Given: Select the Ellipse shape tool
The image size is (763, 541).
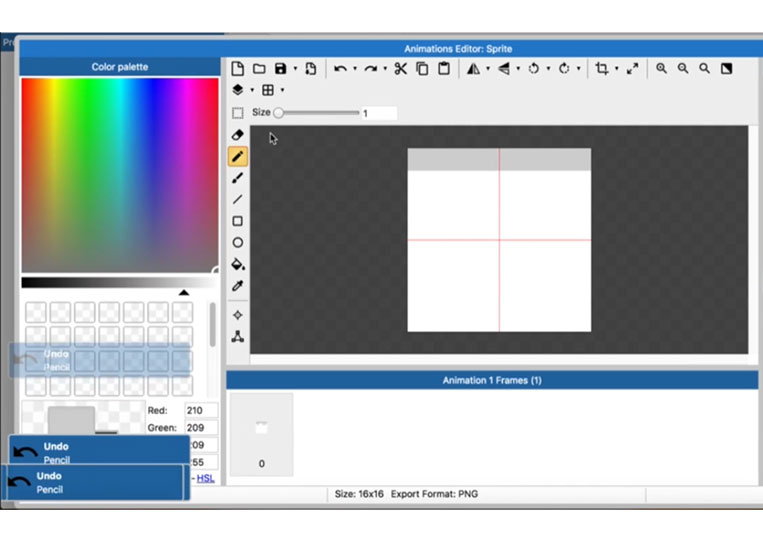Looking at the screenshot, I should (x=237, y=242).
